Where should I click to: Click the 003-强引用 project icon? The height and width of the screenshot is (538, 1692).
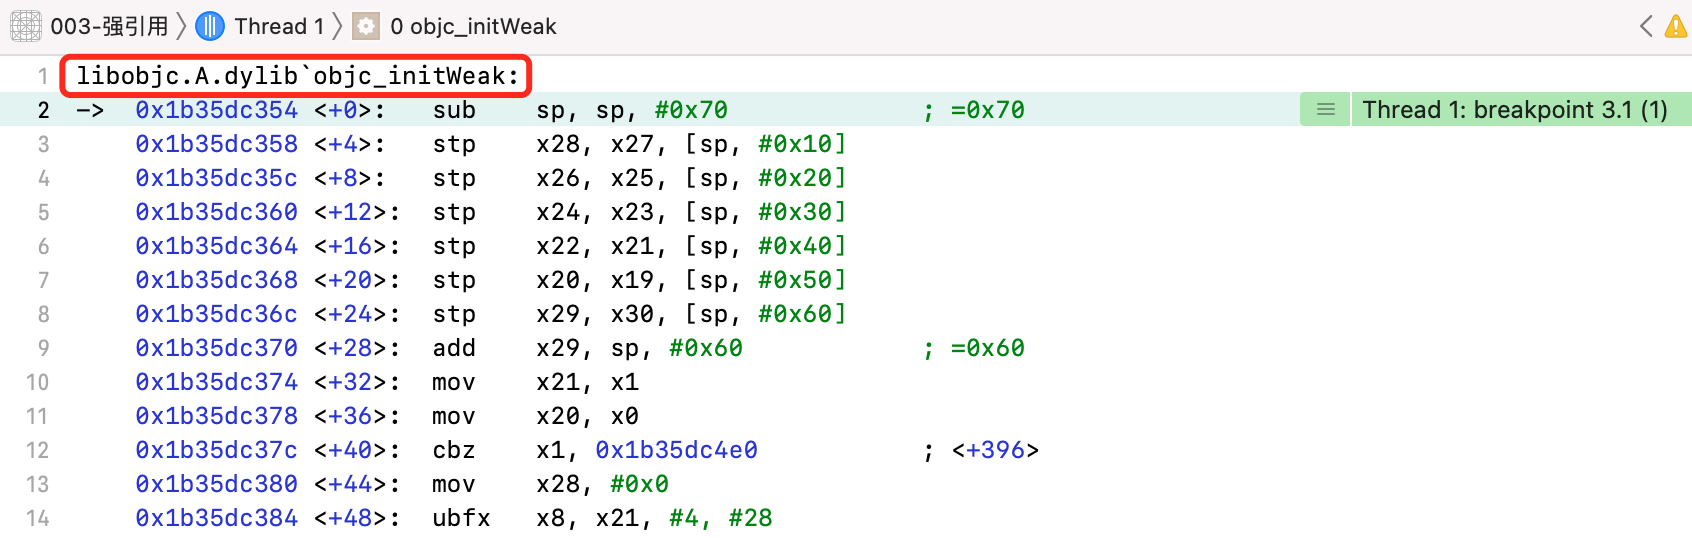(26, 26)
